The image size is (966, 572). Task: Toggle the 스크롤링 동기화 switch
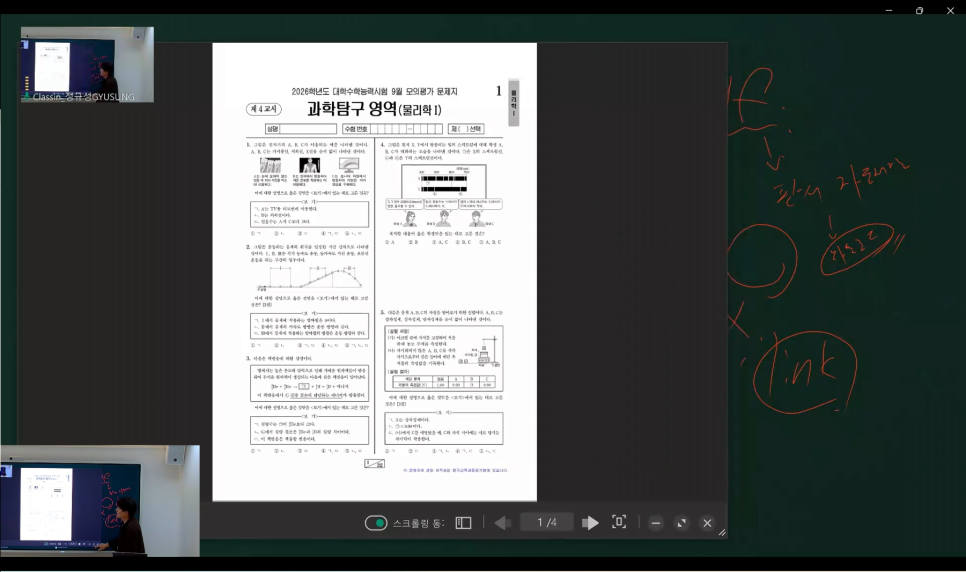click(376, 523)
